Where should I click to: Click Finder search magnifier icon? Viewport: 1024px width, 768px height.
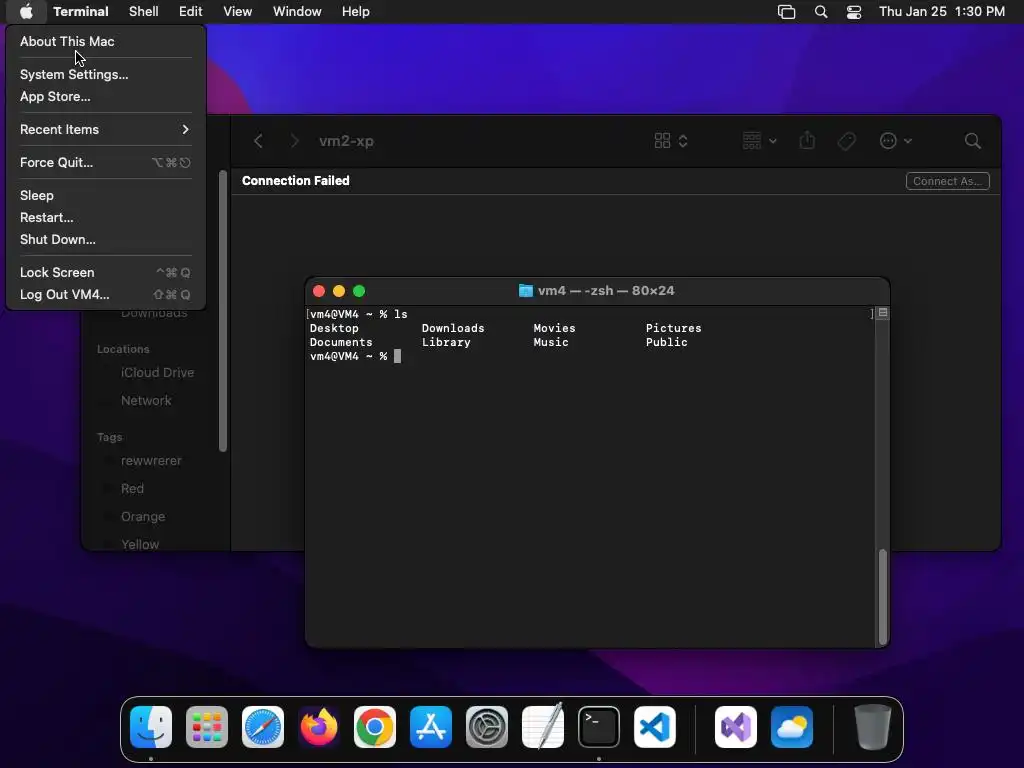(x=972, y=141)
